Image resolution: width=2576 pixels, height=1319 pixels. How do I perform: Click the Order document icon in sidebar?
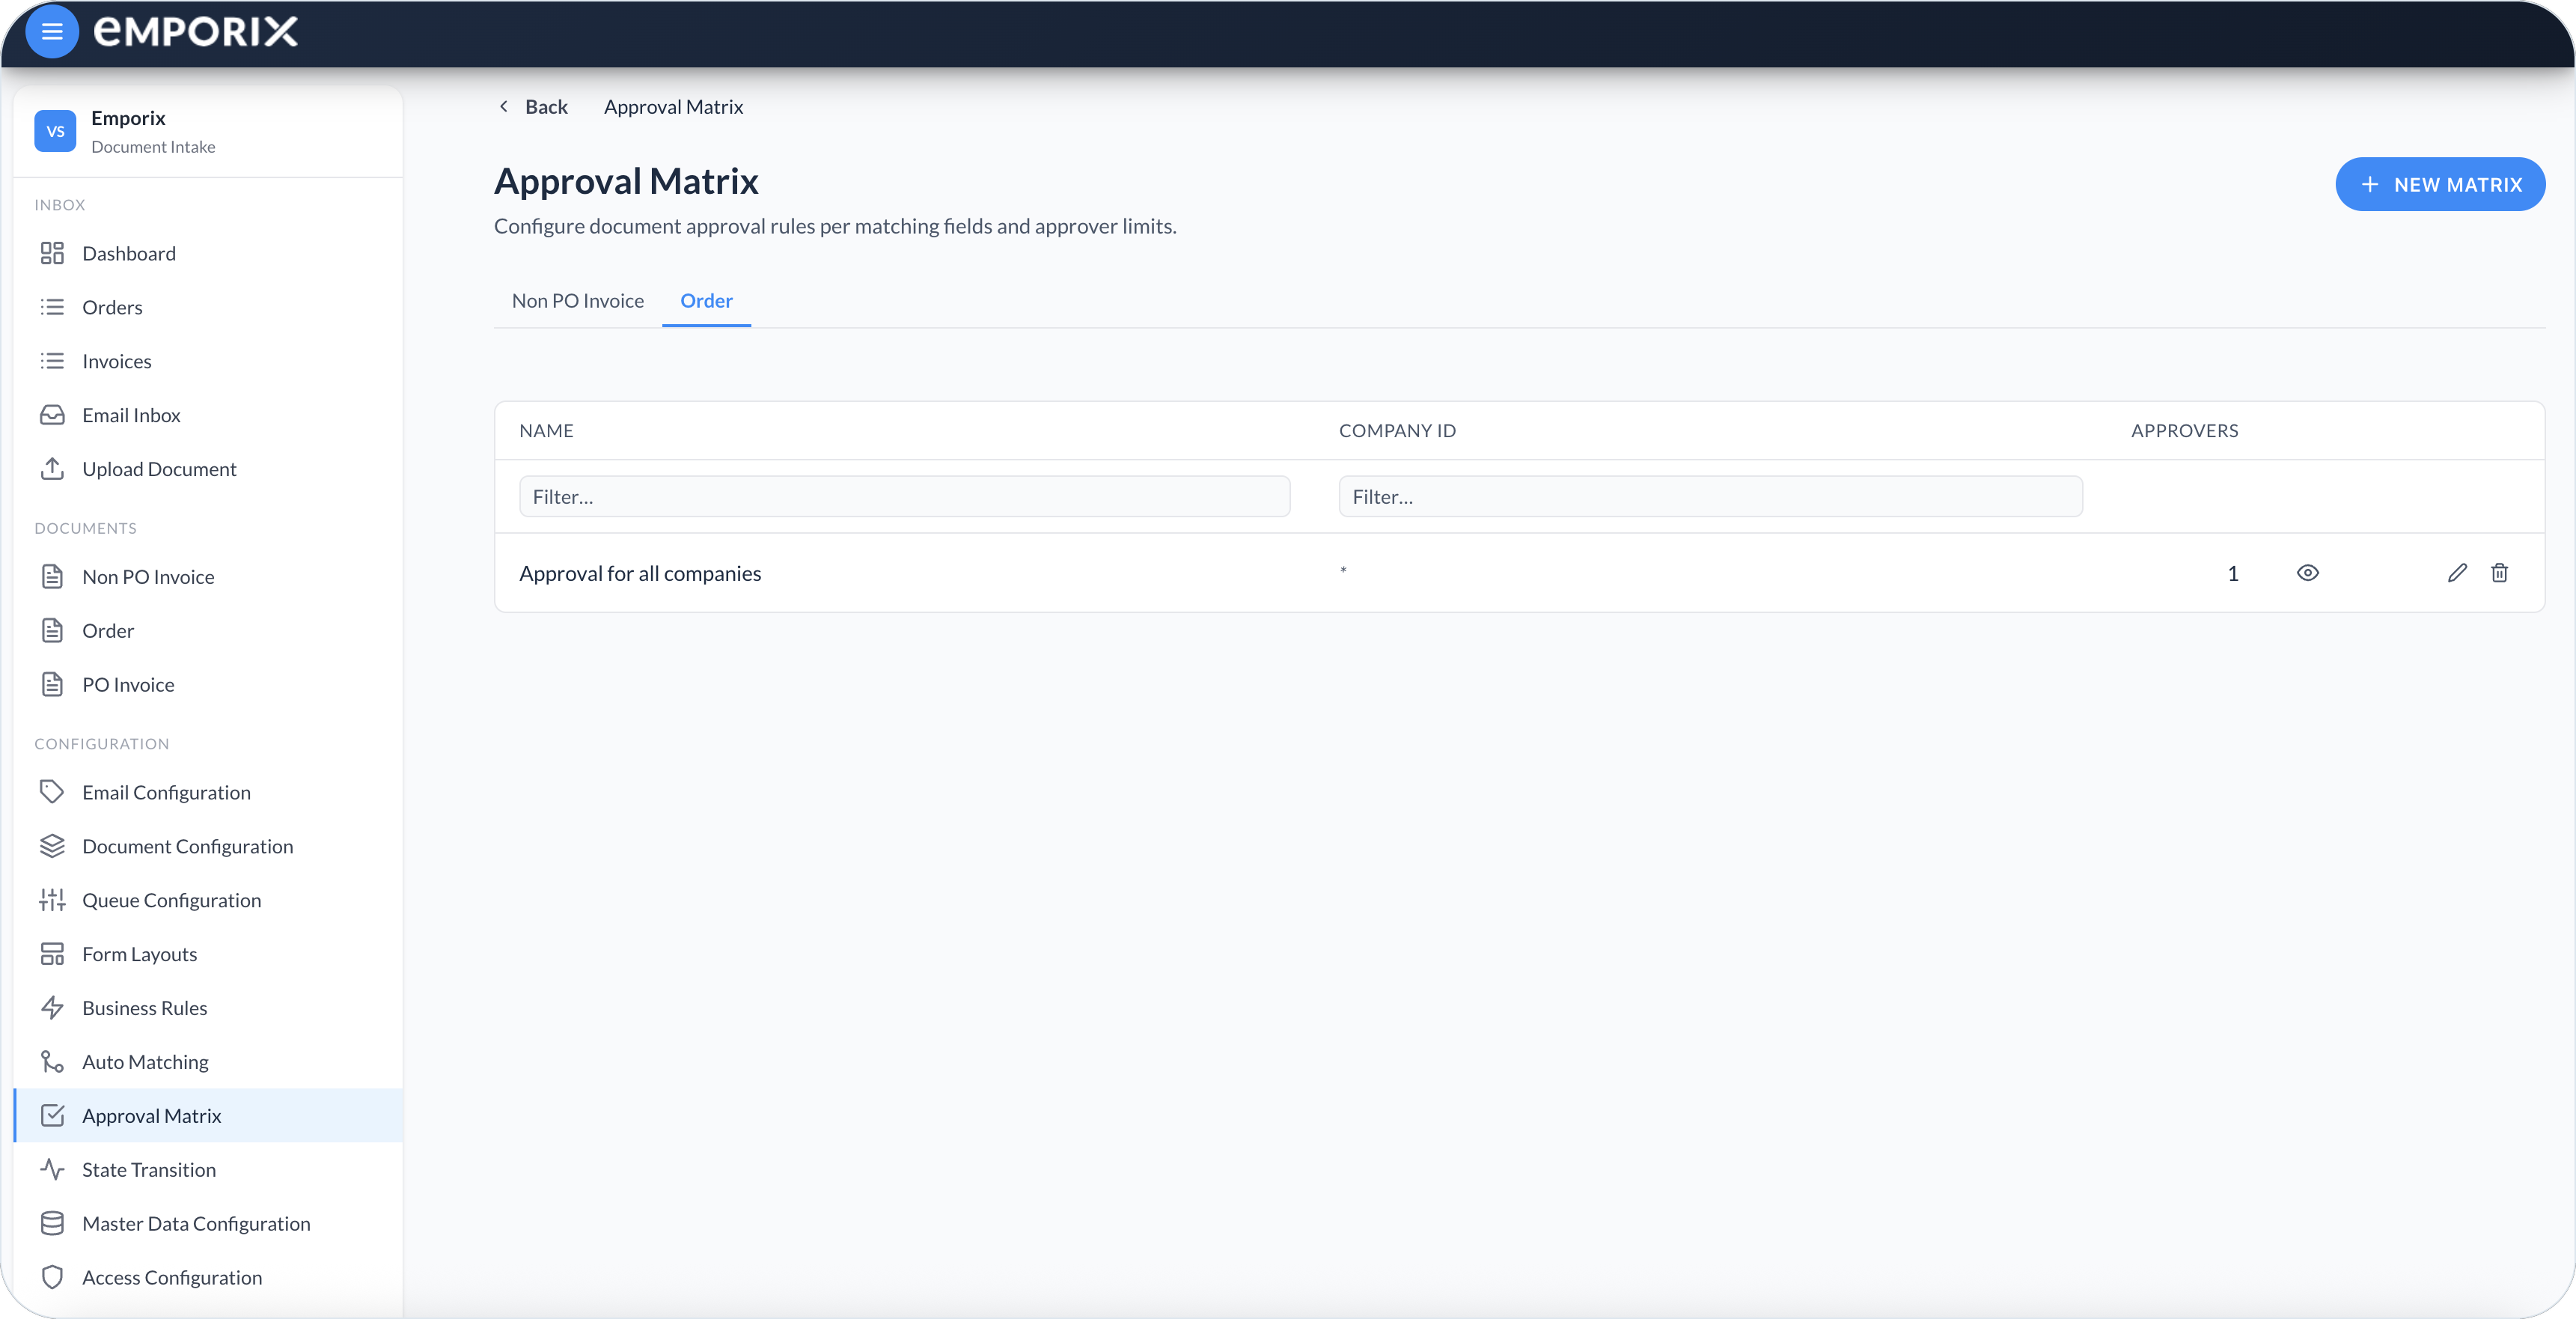pyautogui.click(x=52, y=630)
